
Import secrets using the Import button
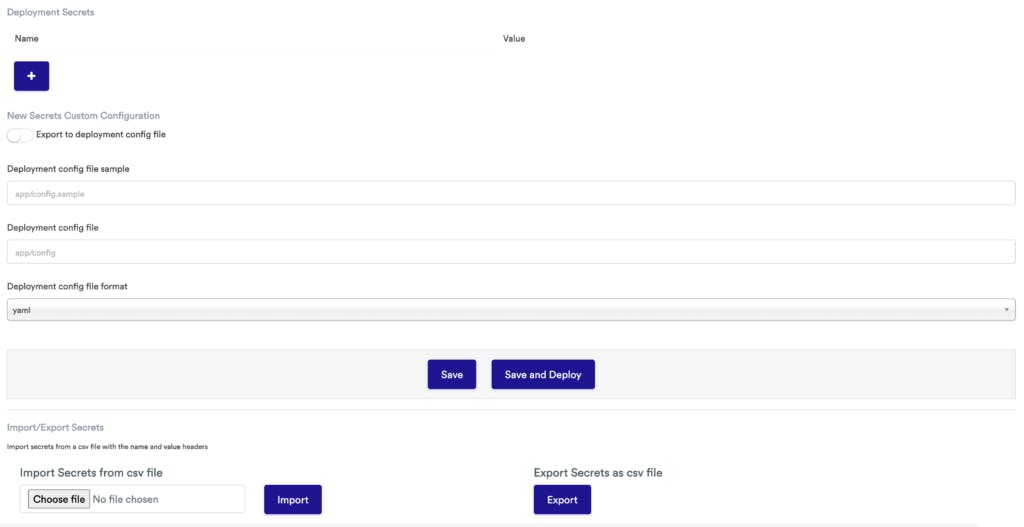[x=292, y=500]
